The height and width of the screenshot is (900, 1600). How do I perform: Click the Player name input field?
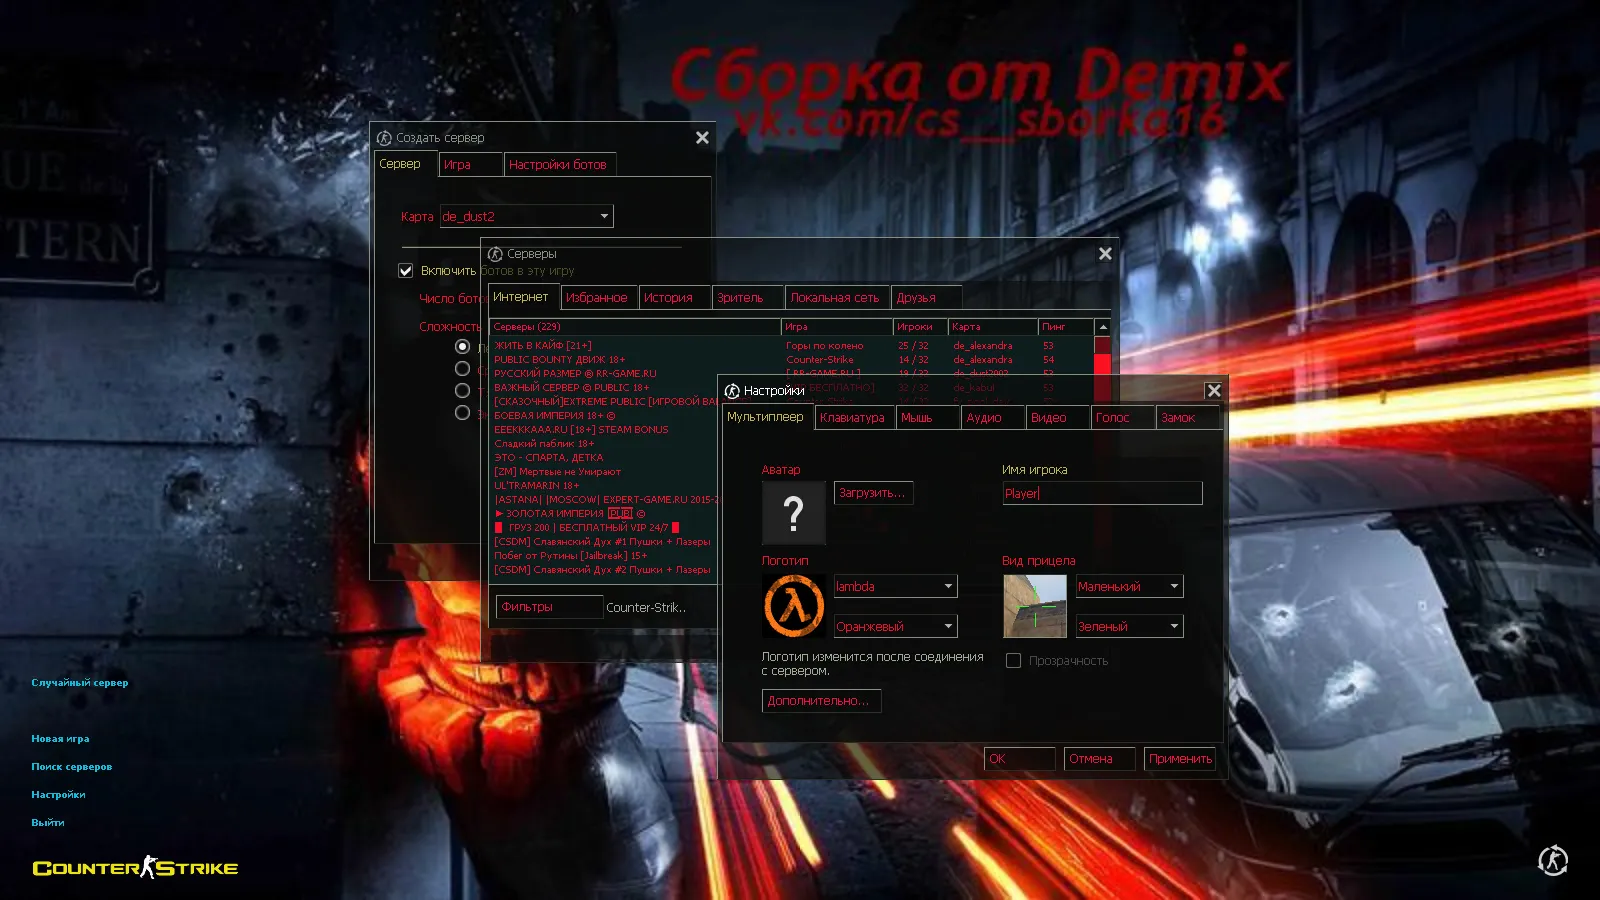[1100, 493]
